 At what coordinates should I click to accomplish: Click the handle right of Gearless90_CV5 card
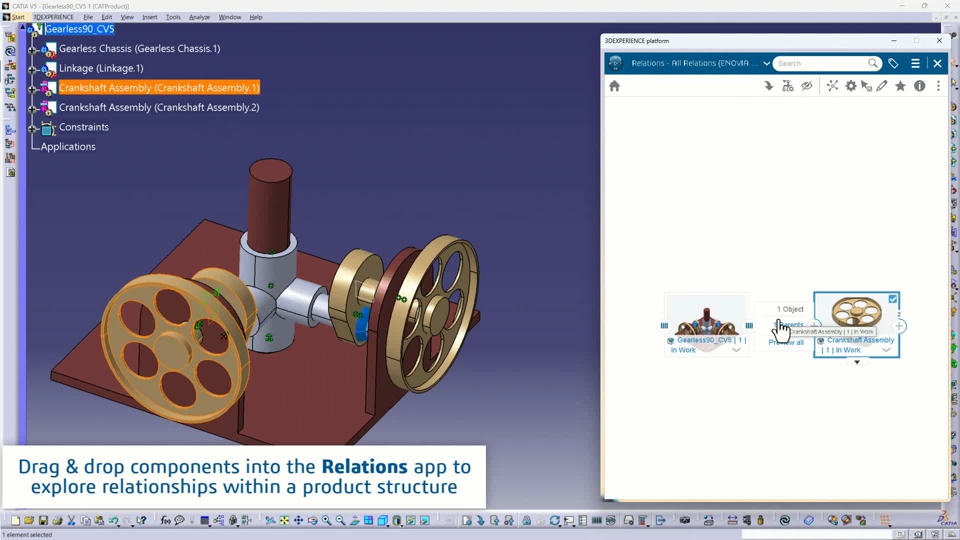tap(749, 326)
